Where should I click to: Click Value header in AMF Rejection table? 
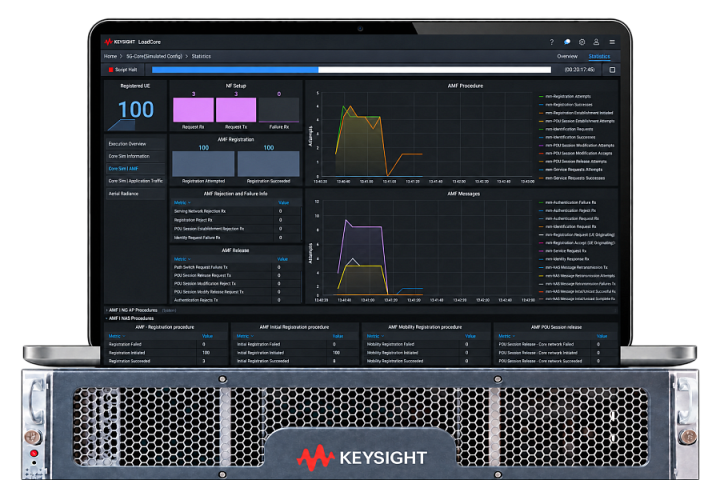[284, 203]
